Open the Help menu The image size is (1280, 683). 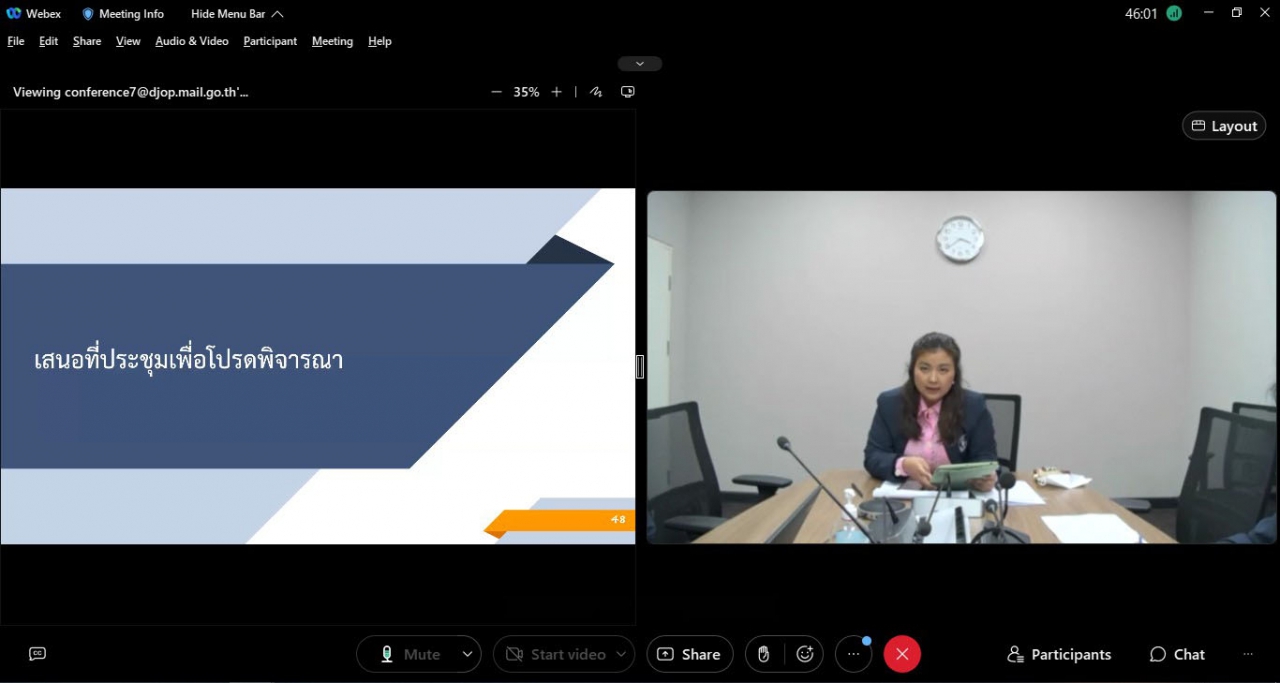point(380,41)
